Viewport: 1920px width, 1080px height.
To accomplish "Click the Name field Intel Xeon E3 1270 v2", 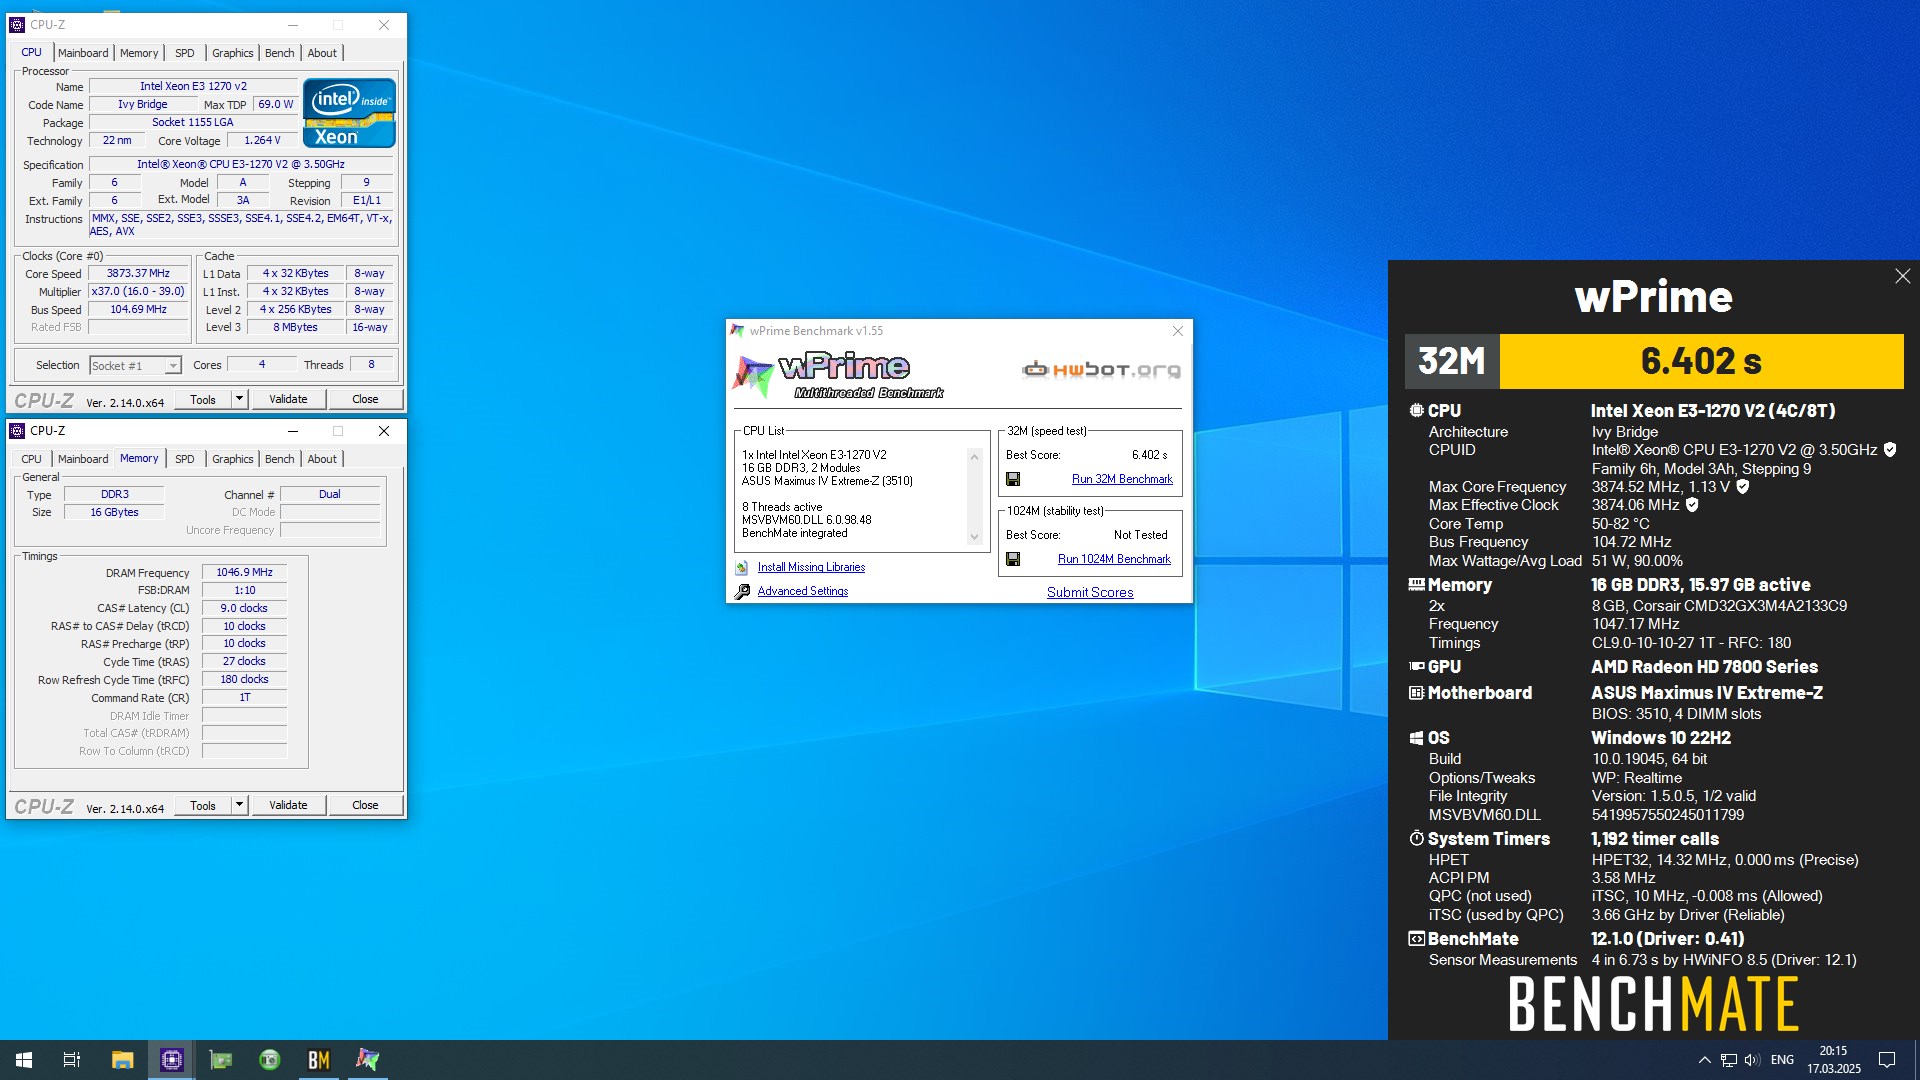I will [x=193, y=86].
